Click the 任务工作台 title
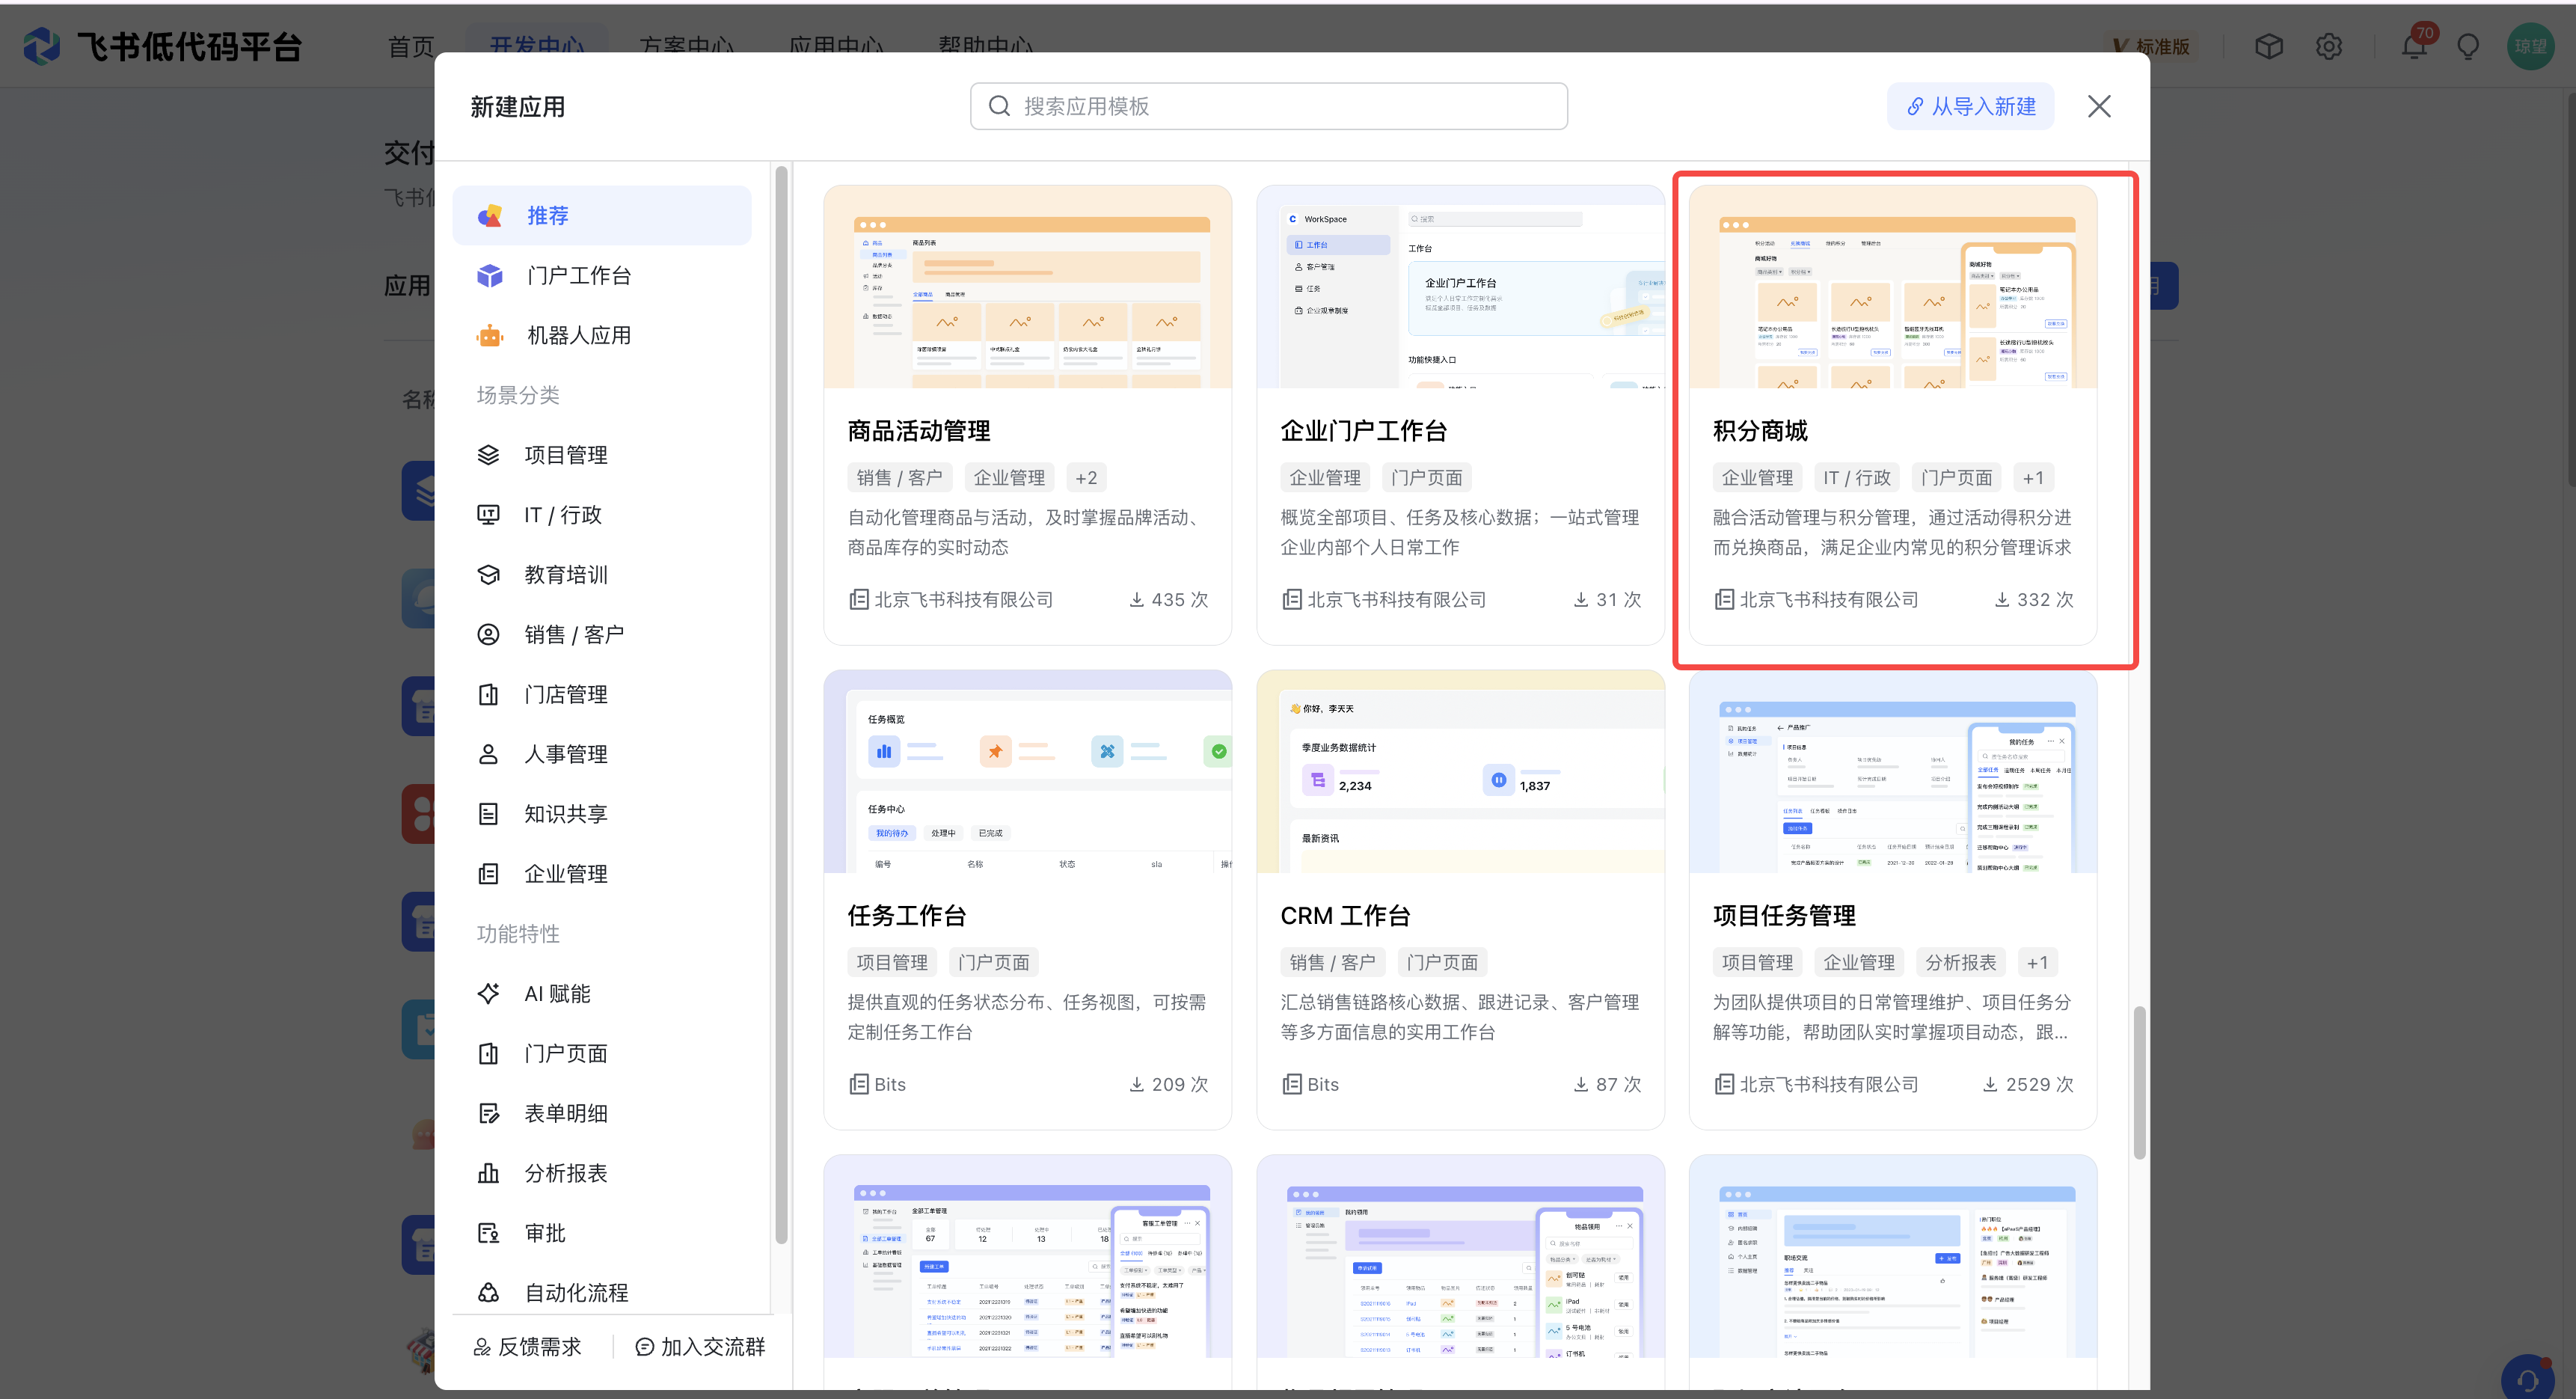The image size is (2576, 1399). (x=907, y=916)
